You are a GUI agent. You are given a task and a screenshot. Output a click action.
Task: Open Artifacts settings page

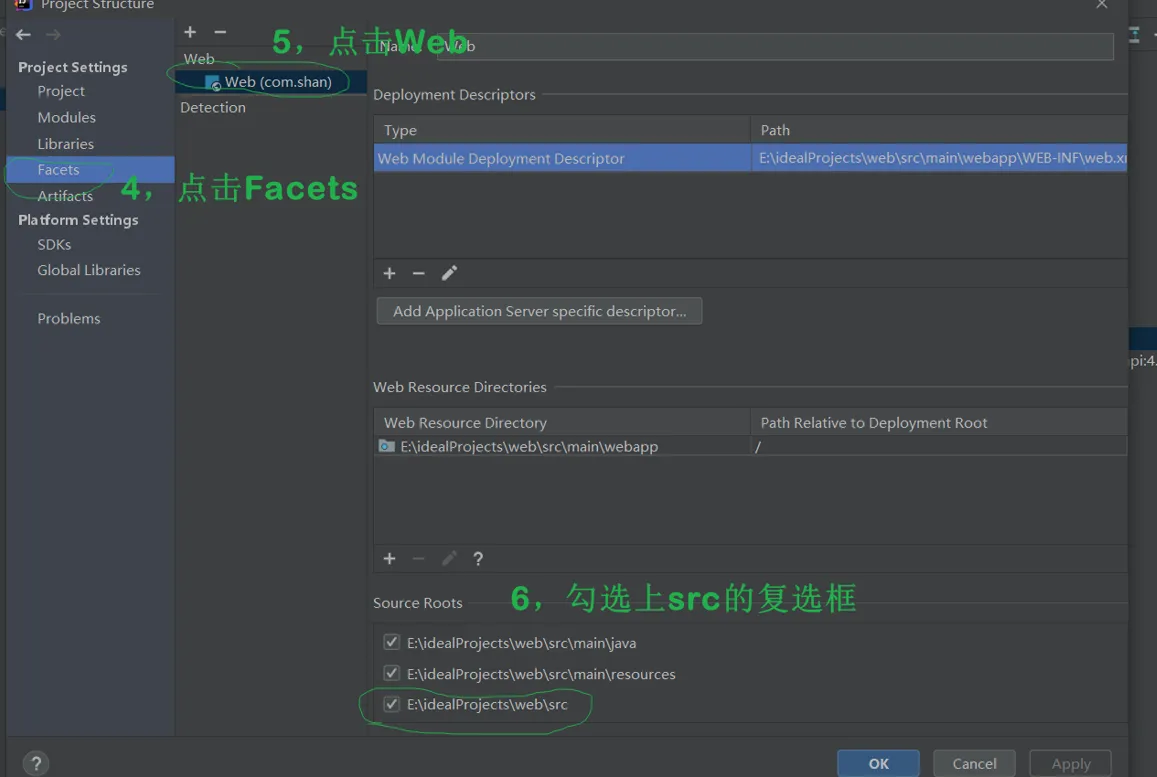point(65,196)
